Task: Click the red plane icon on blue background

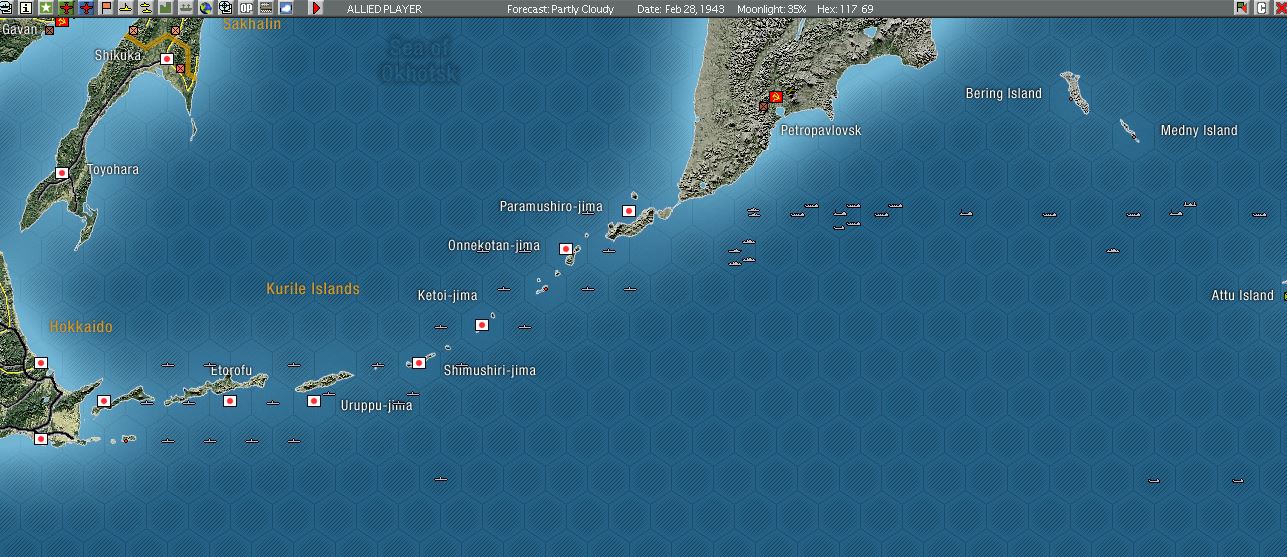Action: click(x=86, y=8)
